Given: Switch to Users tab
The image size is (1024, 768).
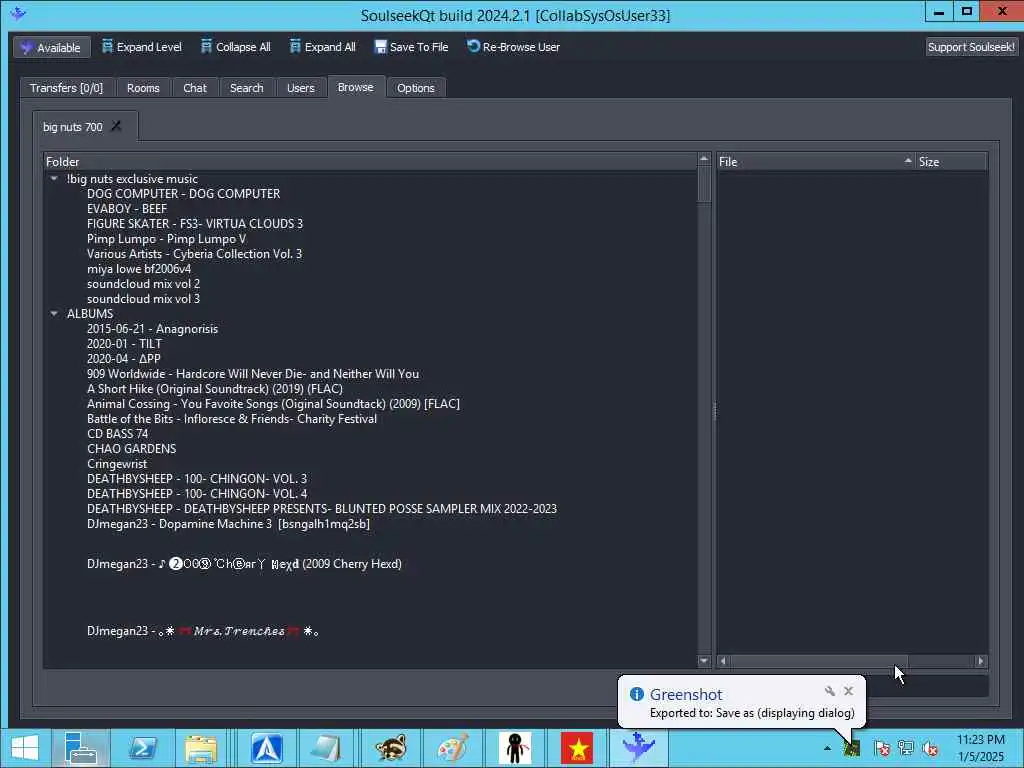Looking at the screenshot, I should point(300,88).
